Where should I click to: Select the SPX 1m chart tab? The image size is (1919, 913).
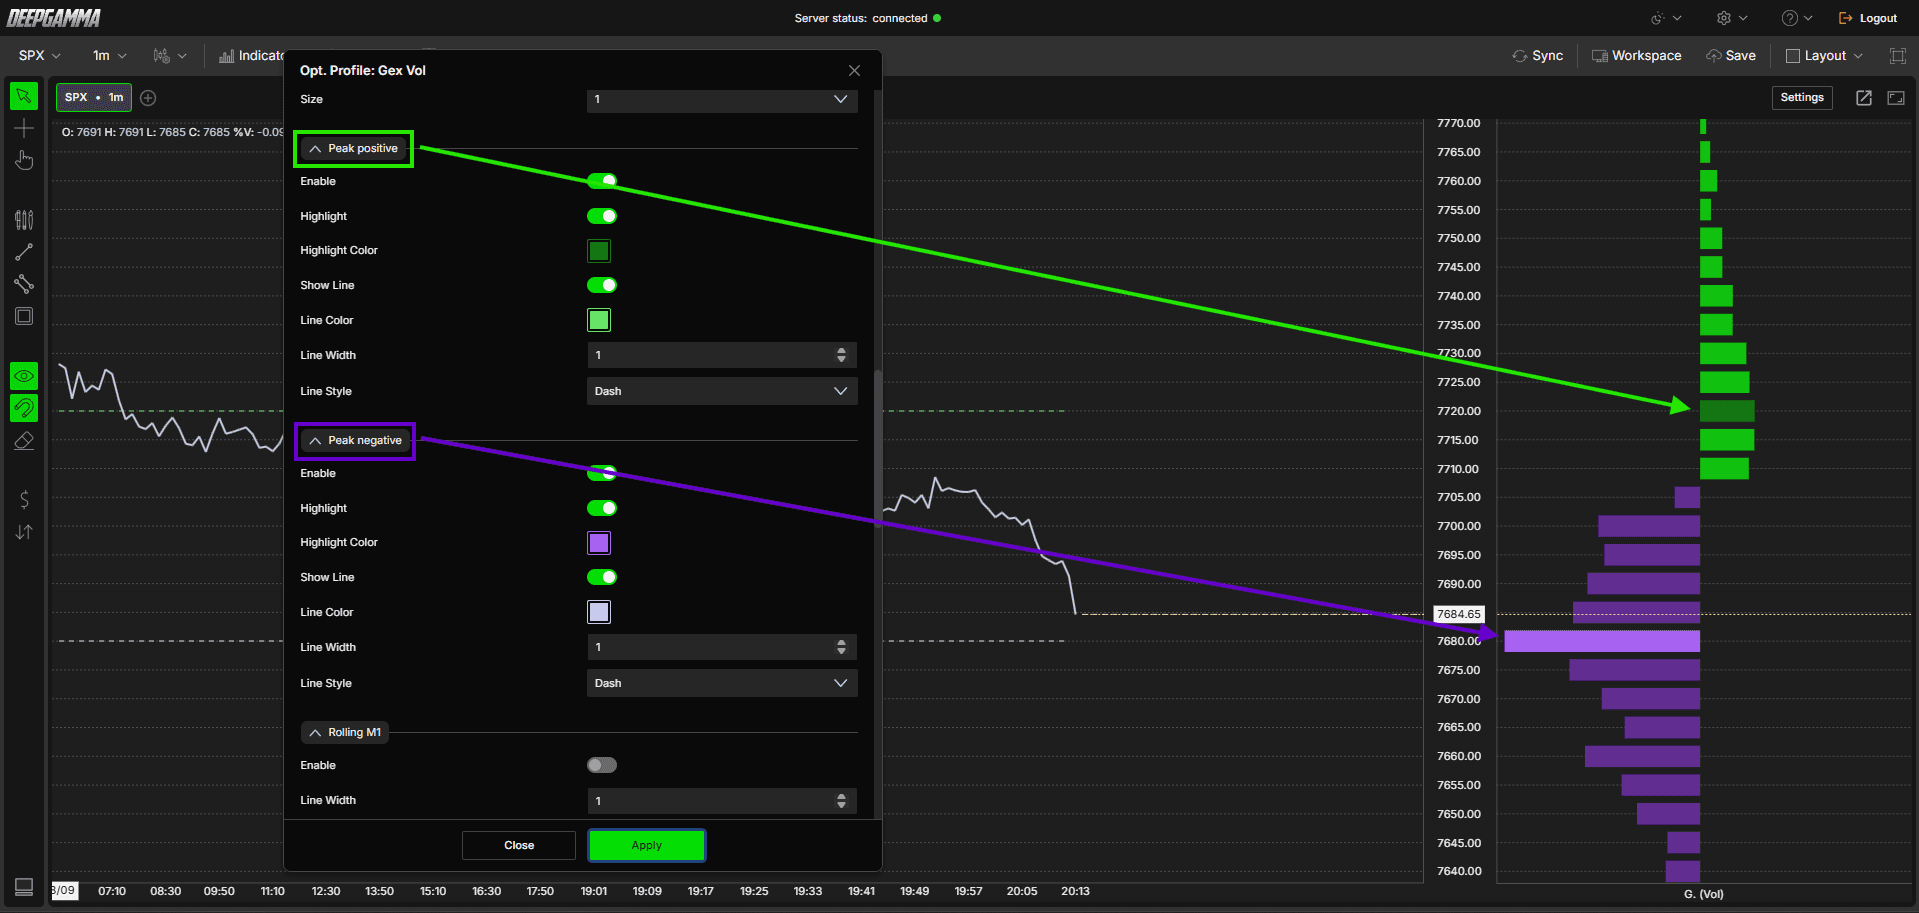point(94,97)
